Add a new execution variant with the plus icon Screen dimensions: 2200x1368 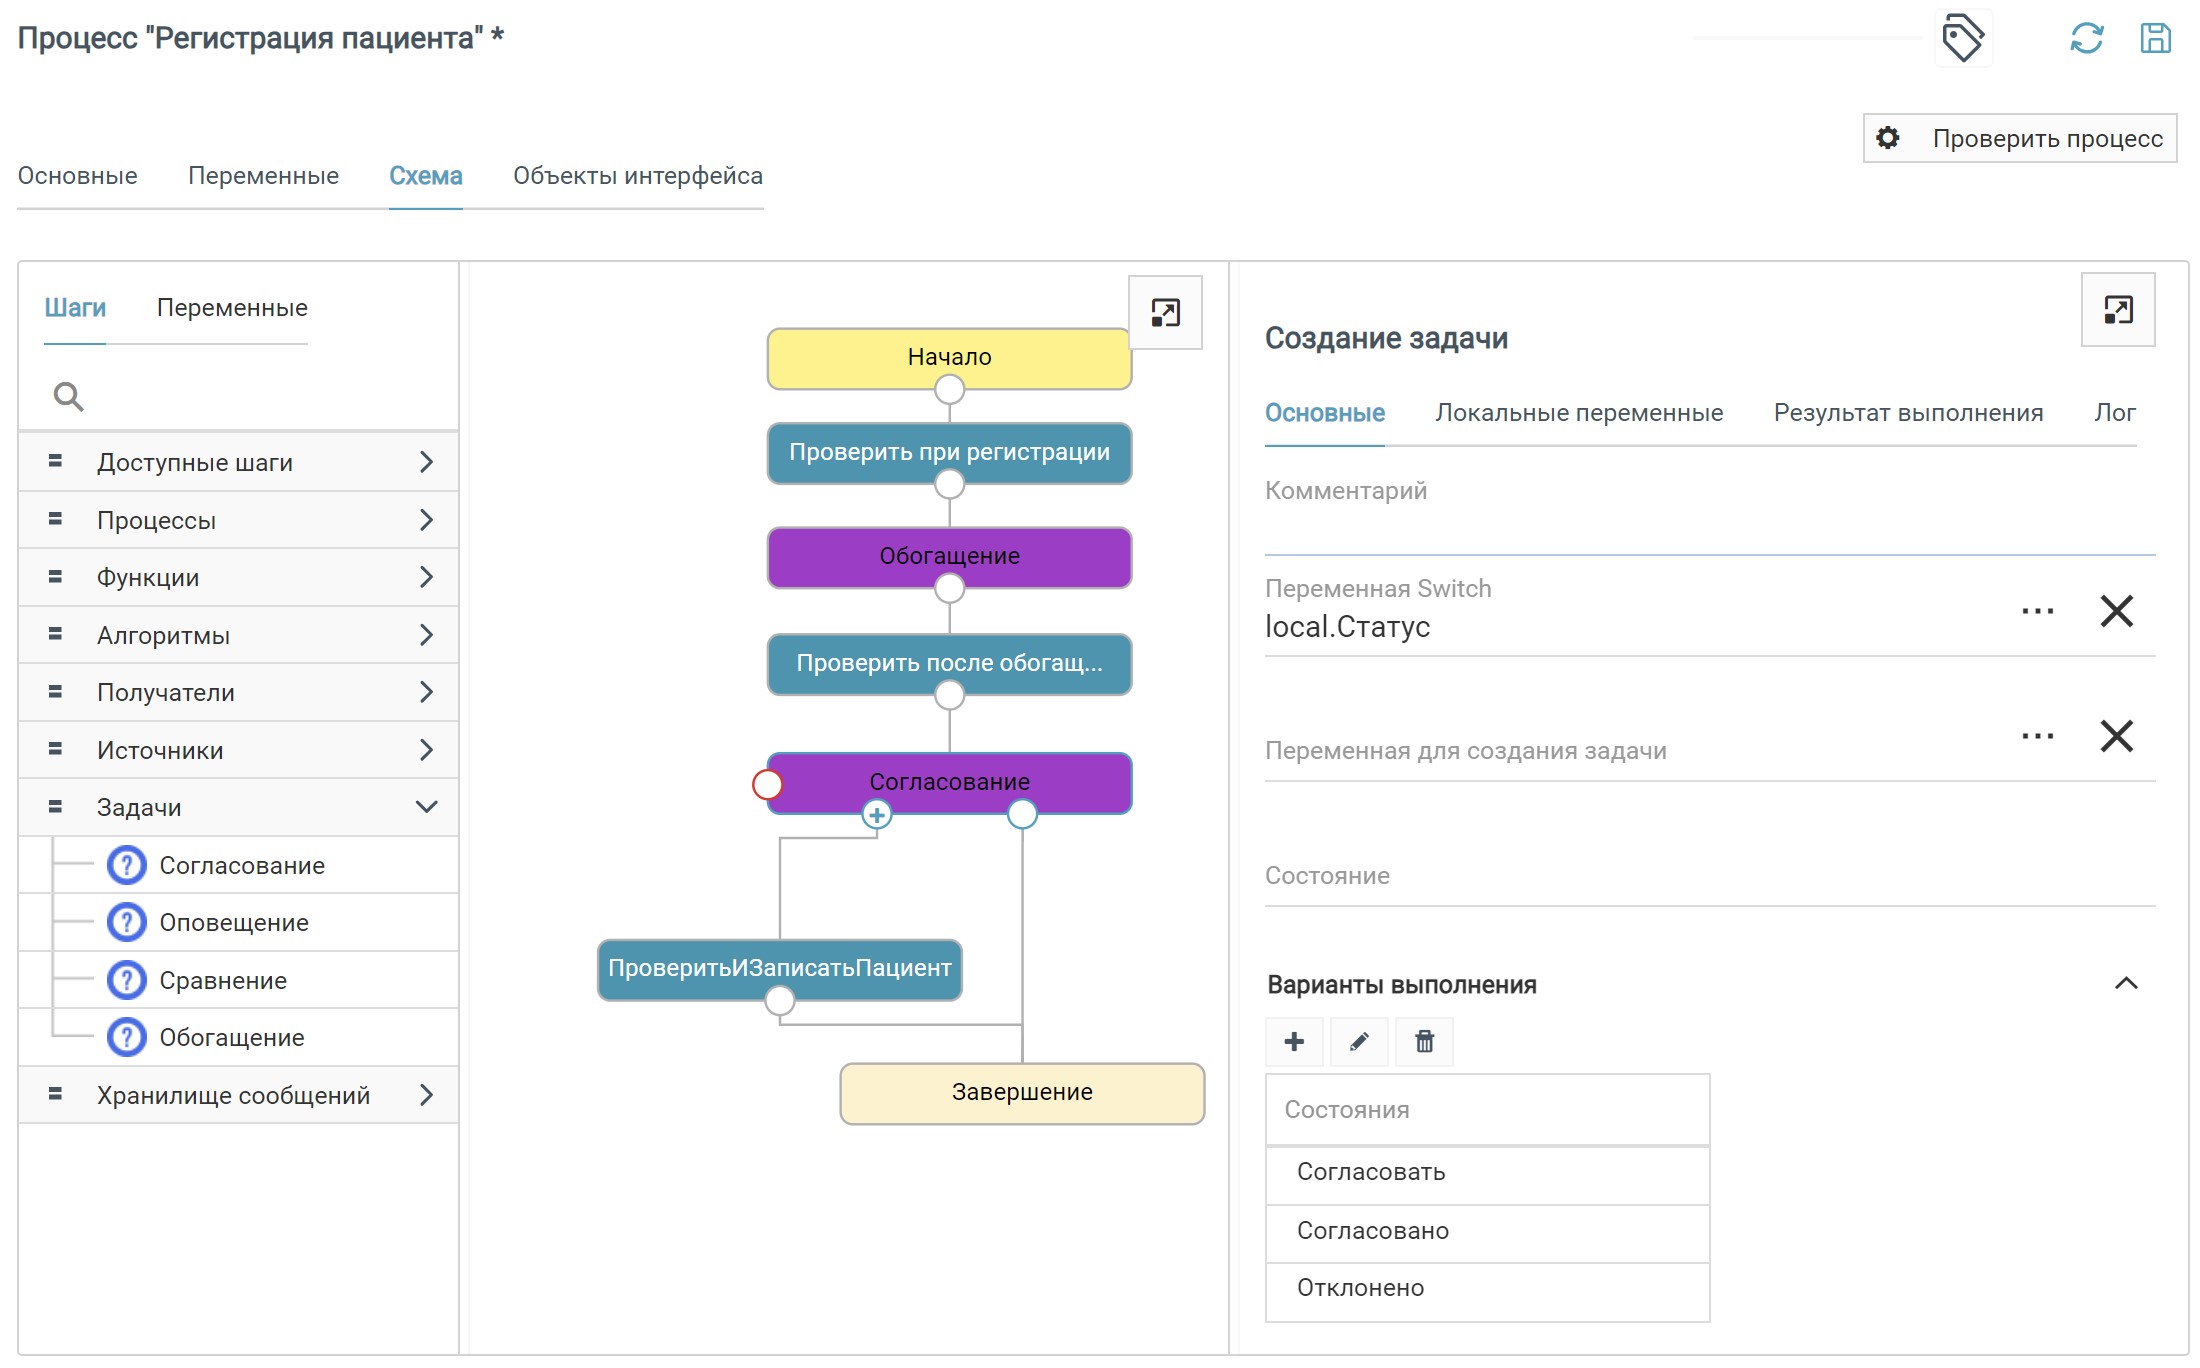[x=1294, y=1042]
